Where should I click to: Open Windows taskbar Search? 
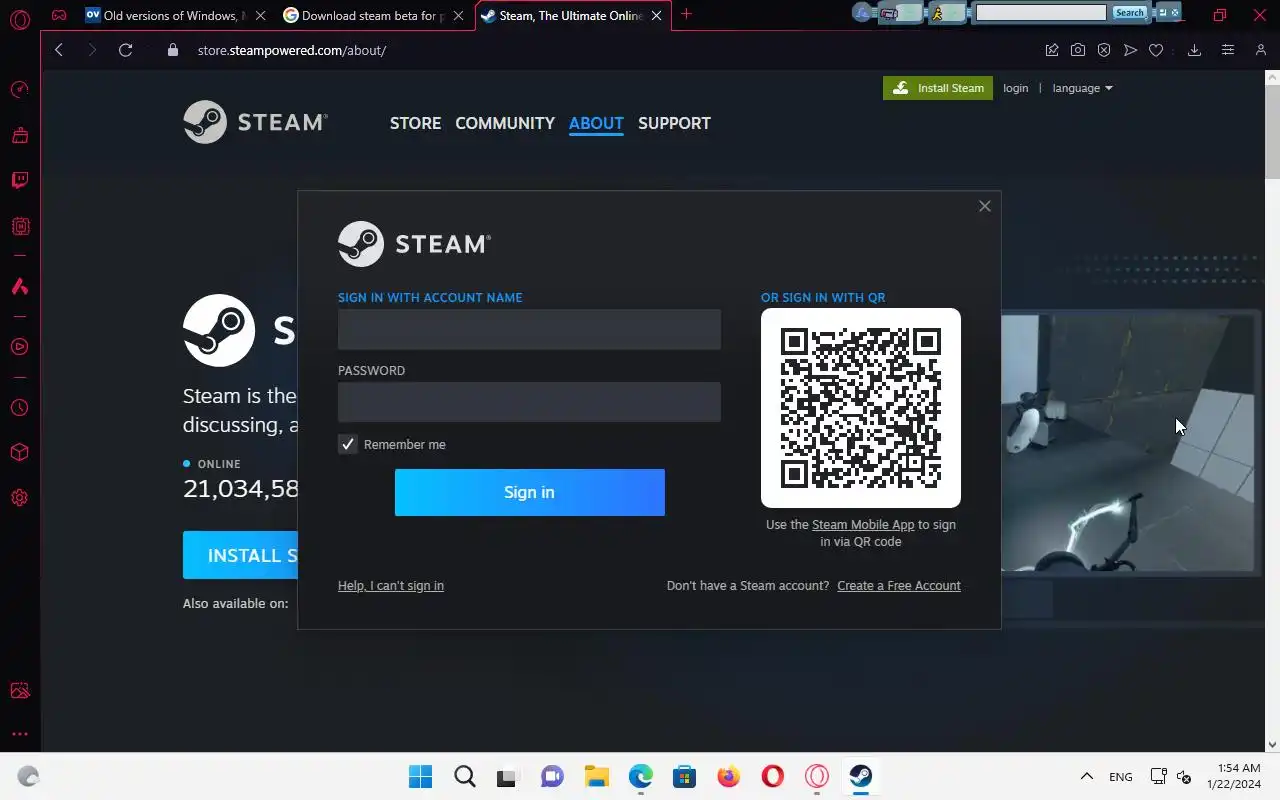[x=465, y=776]
